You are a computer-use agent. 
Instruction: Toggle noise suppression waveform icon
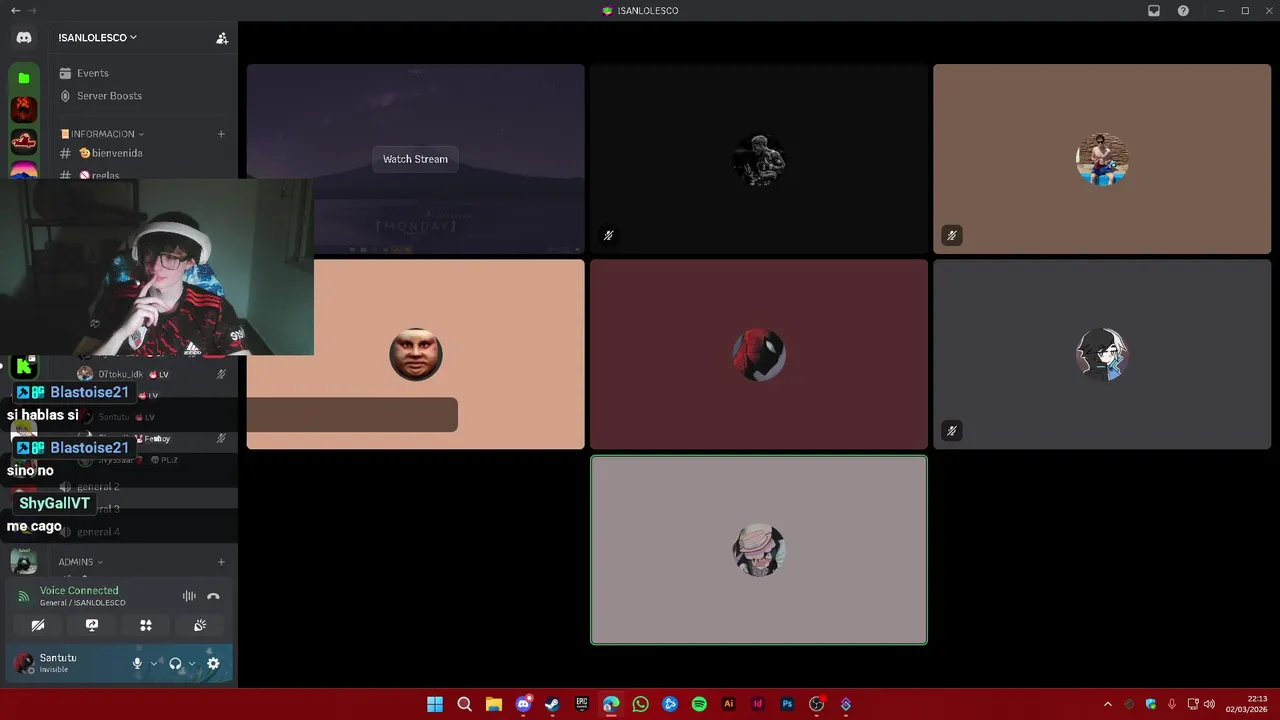pyautogui.click(x=189, y=596)
